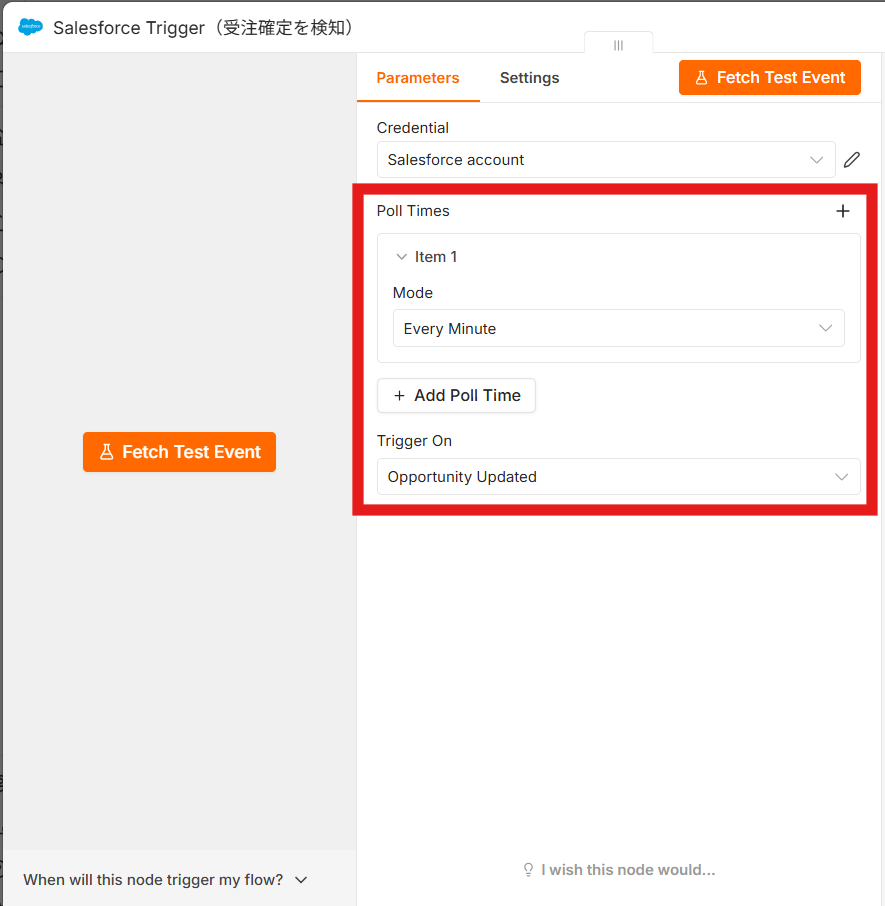Image resolution: width=885 pixels, height=906 pixels.
Task: Open the Trigger On dropdown Opportunity Updated
Action: point(619,477)
